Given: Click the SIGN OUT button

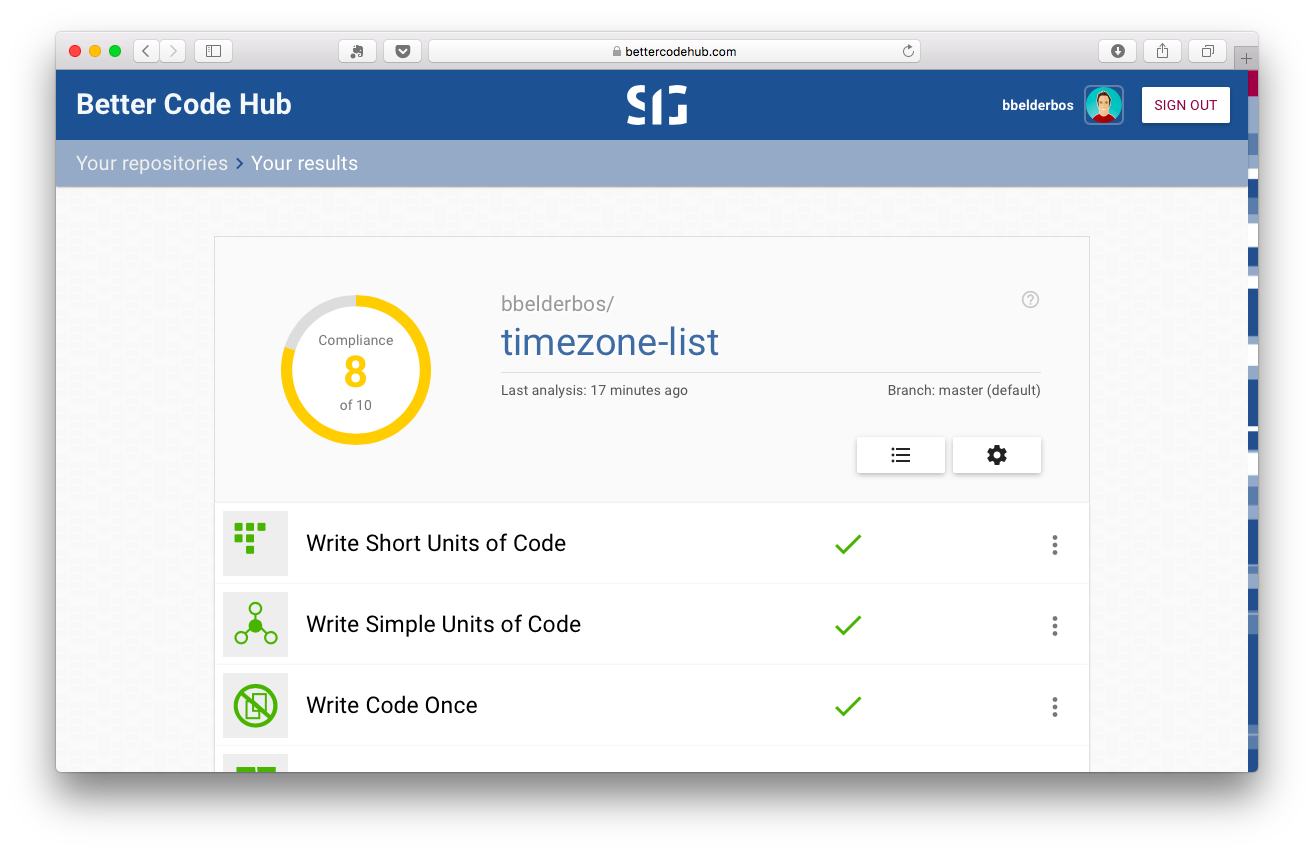Looking at the screenshot, I should (1185, 105).
